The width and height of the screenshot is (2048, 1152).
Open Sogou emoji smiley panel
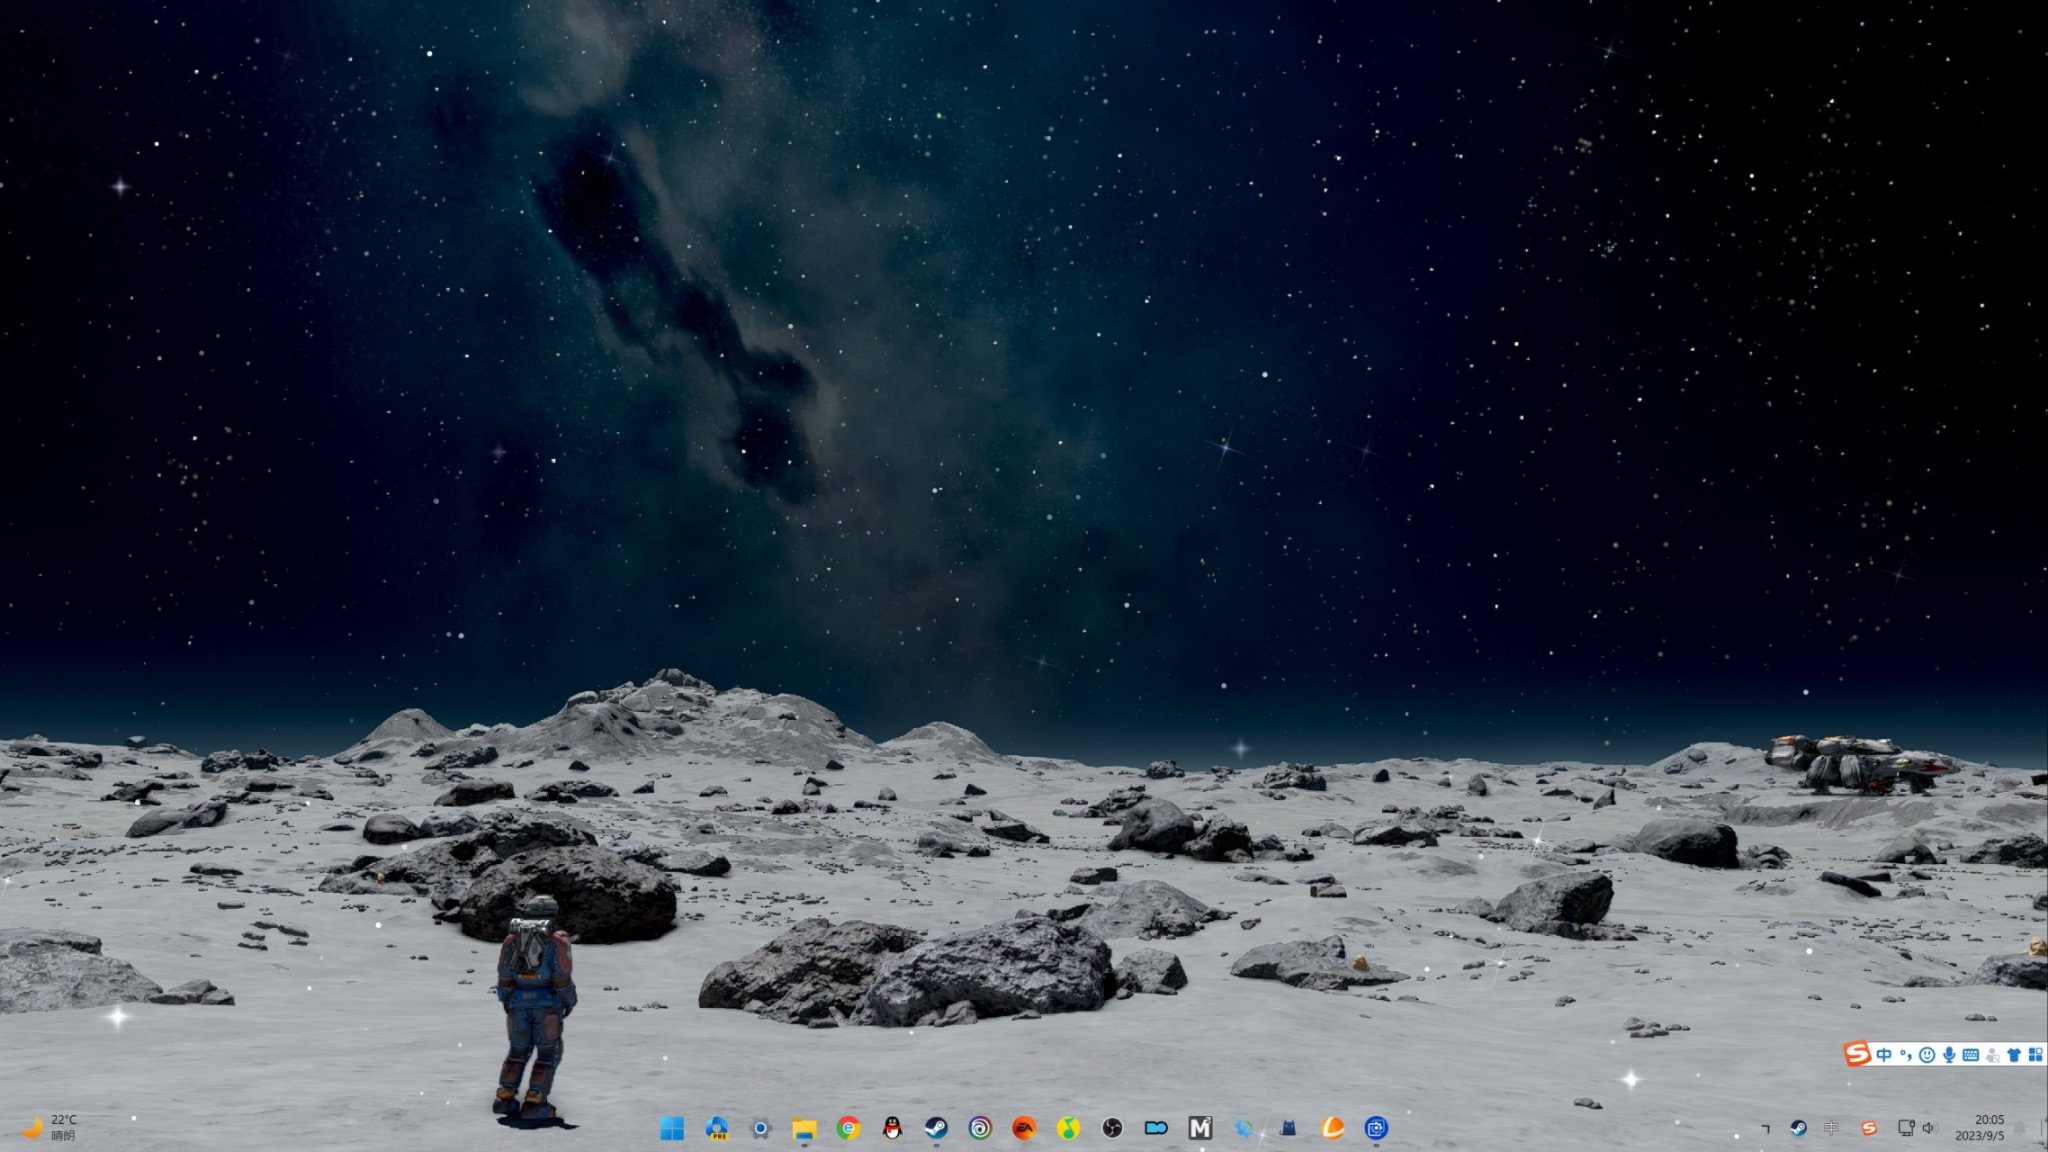1927,1055
